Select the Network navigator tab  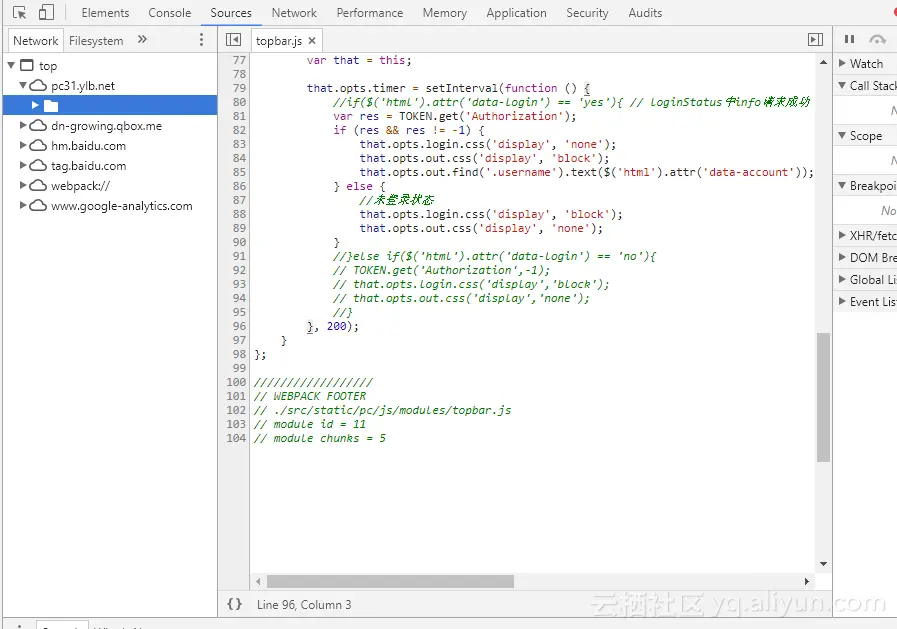pos(35,41)
